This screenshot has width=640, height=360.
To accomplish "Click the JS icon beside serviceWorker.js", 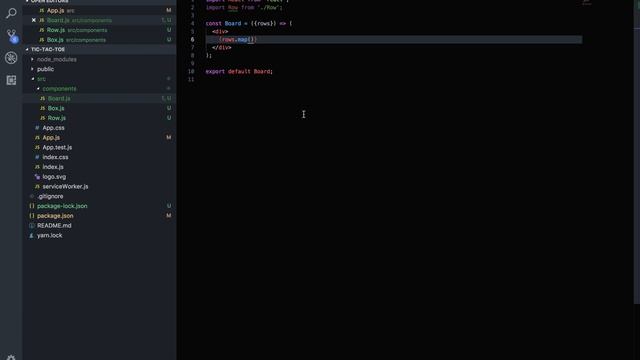I will point(37,187).
